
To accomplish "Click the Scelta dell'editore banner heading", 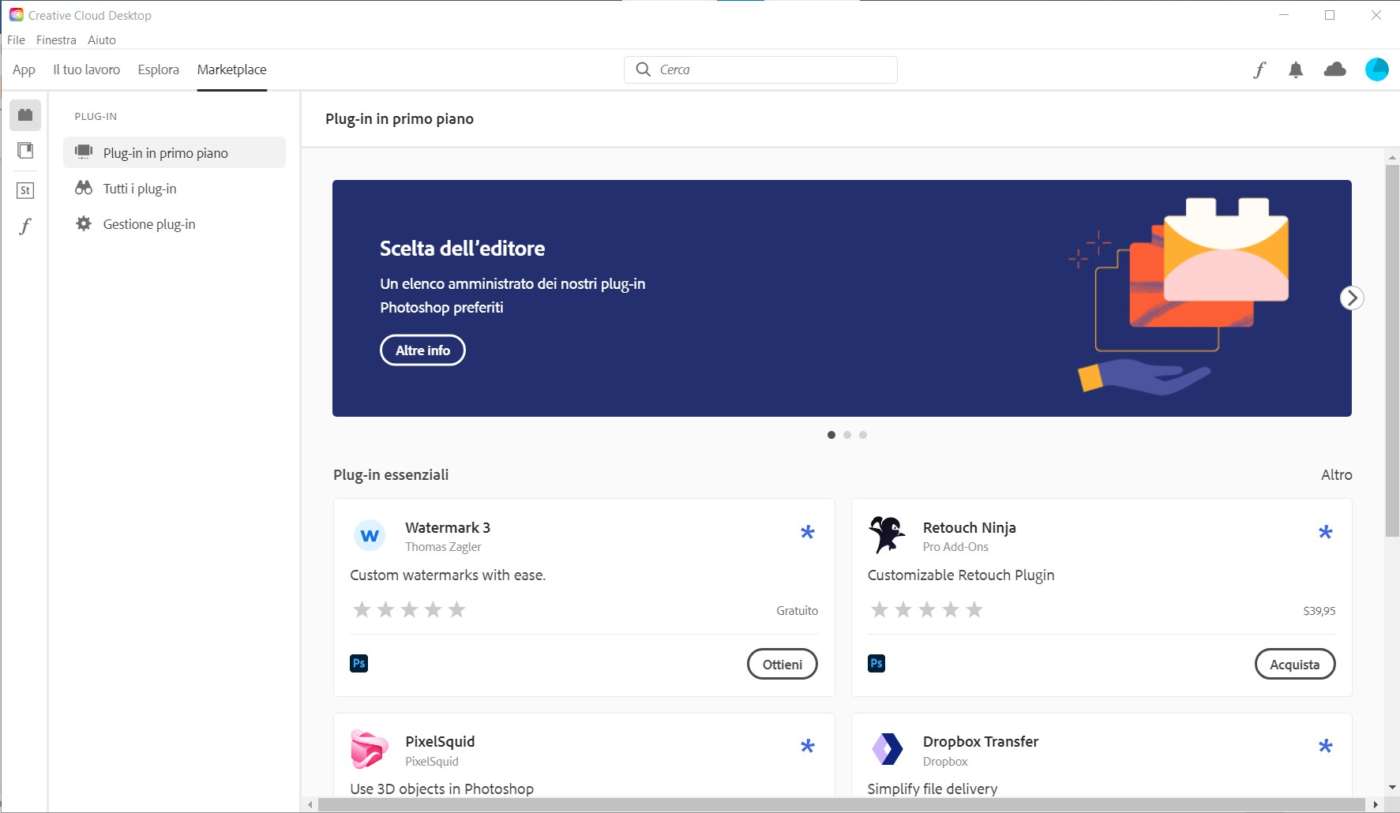I will (x=462, y=249).
